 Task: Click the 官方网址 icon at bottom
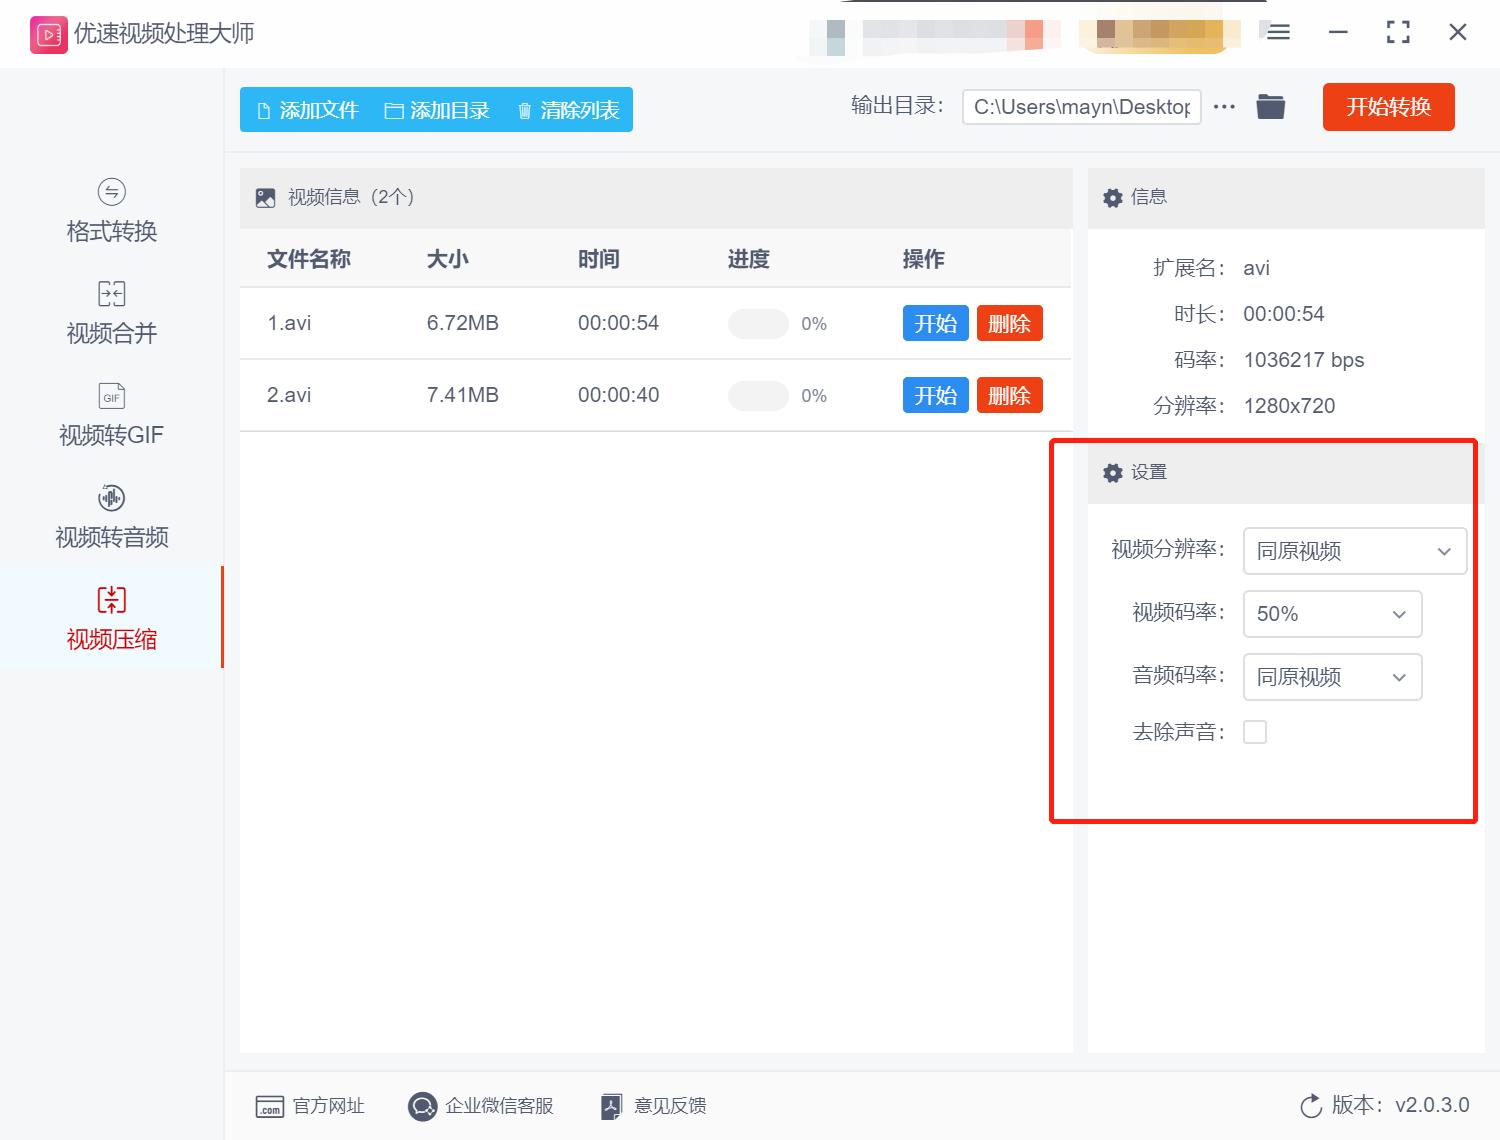[269, 1106]
